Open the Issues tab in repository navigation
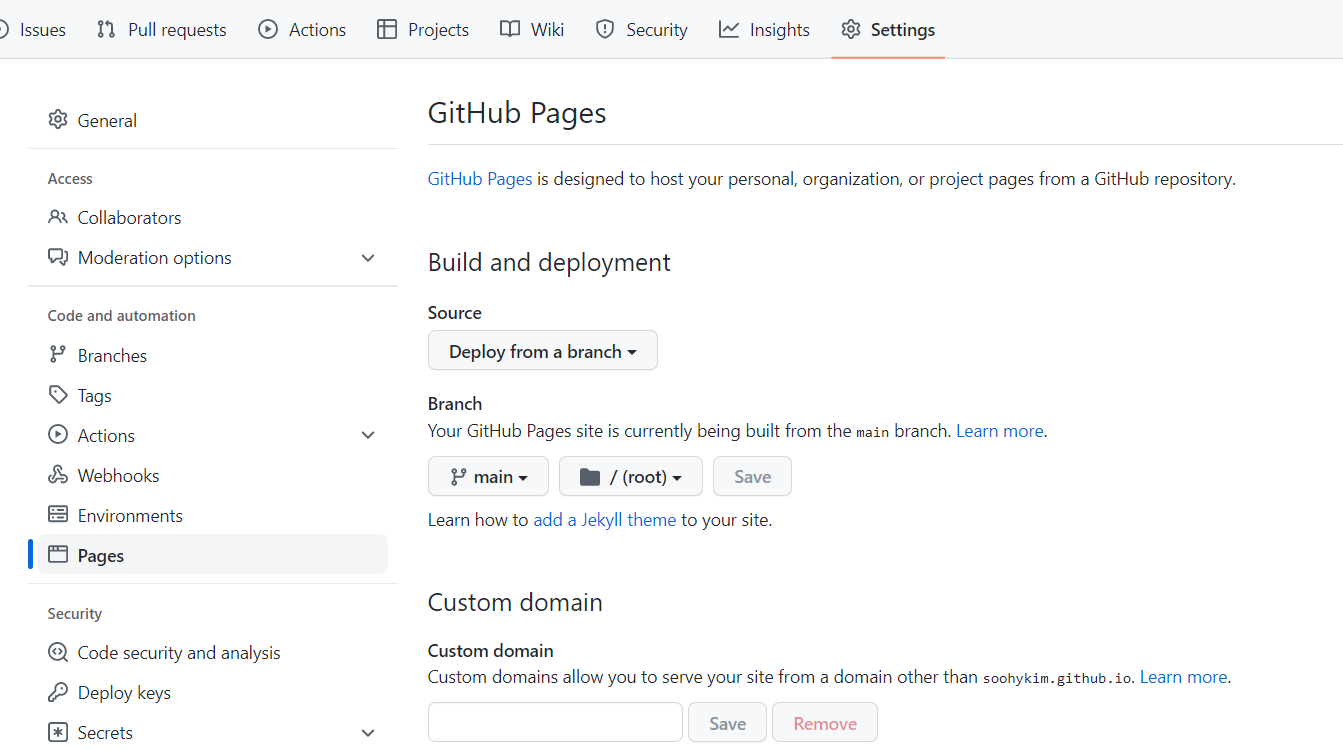 33,30
